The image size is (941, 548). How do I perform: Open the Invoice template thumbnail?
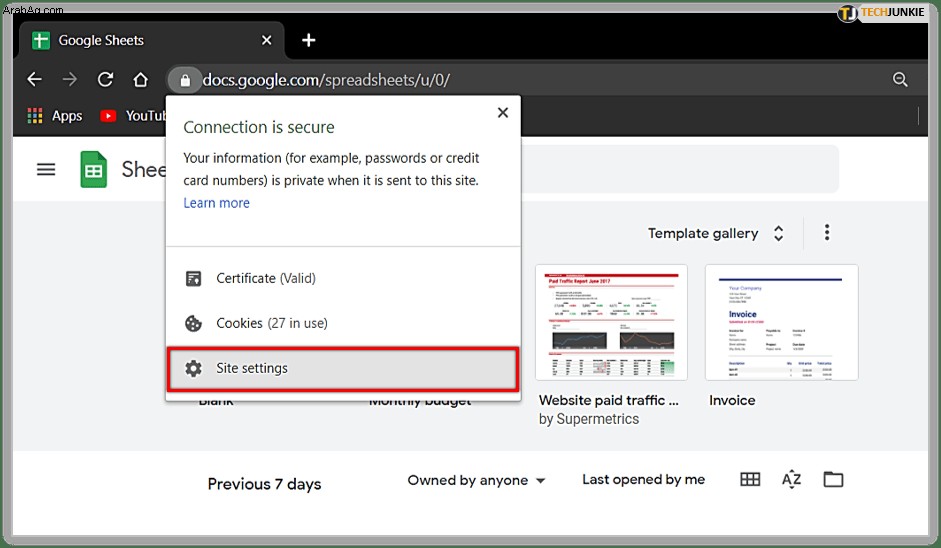point(781,322)
